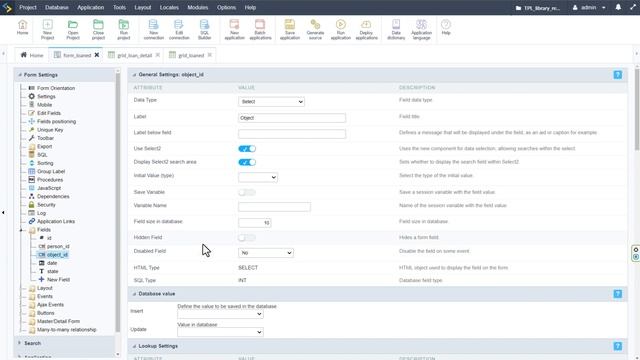
Task: Create a New Project from toolbar
Action: pos(47,30)
